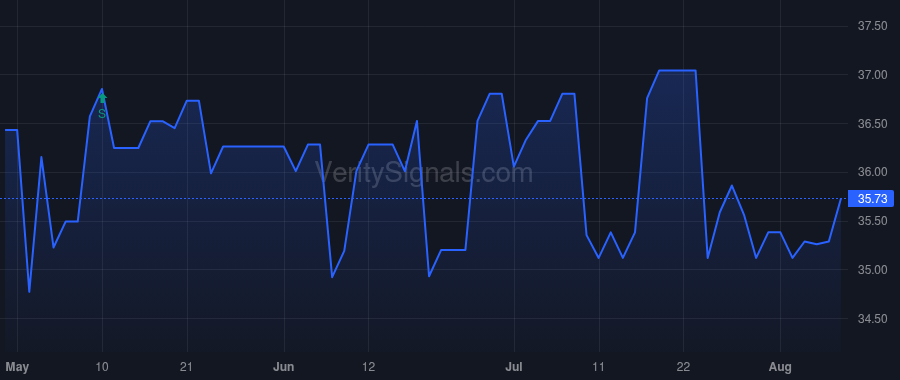
Task: Select the 35.00 price axis label
Action: [x=872, y=270]
